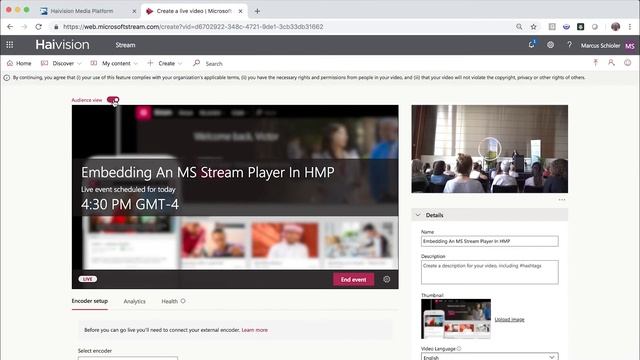Open the app launcher waffle icon

point(10,45)
